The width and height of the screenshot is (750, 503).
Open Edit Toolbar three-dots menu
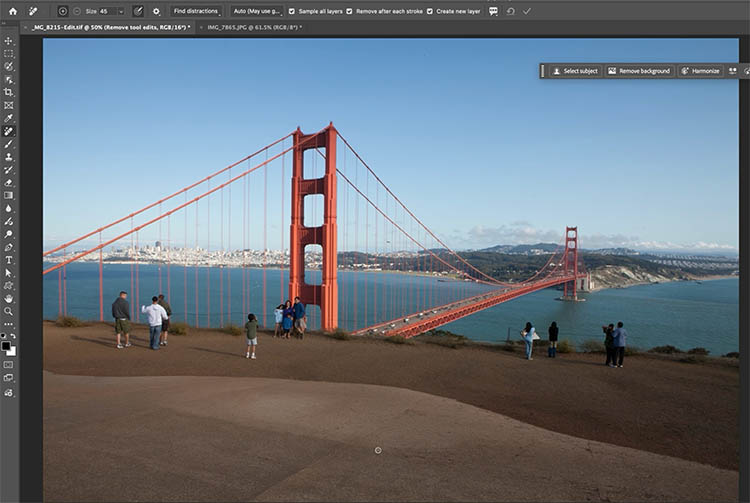(9, 325)
